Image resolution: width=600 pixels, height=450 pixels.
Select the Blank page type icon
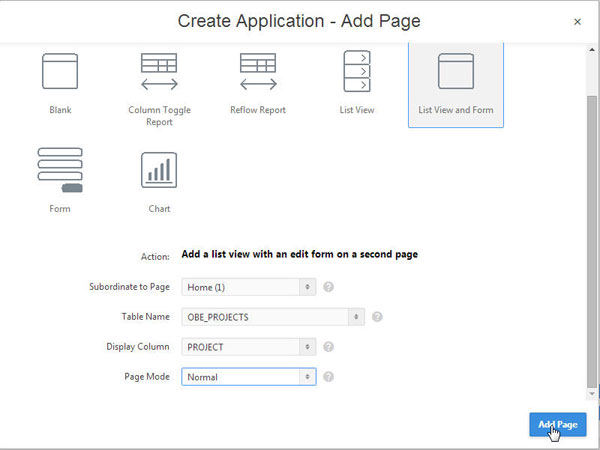click(60, 71)
